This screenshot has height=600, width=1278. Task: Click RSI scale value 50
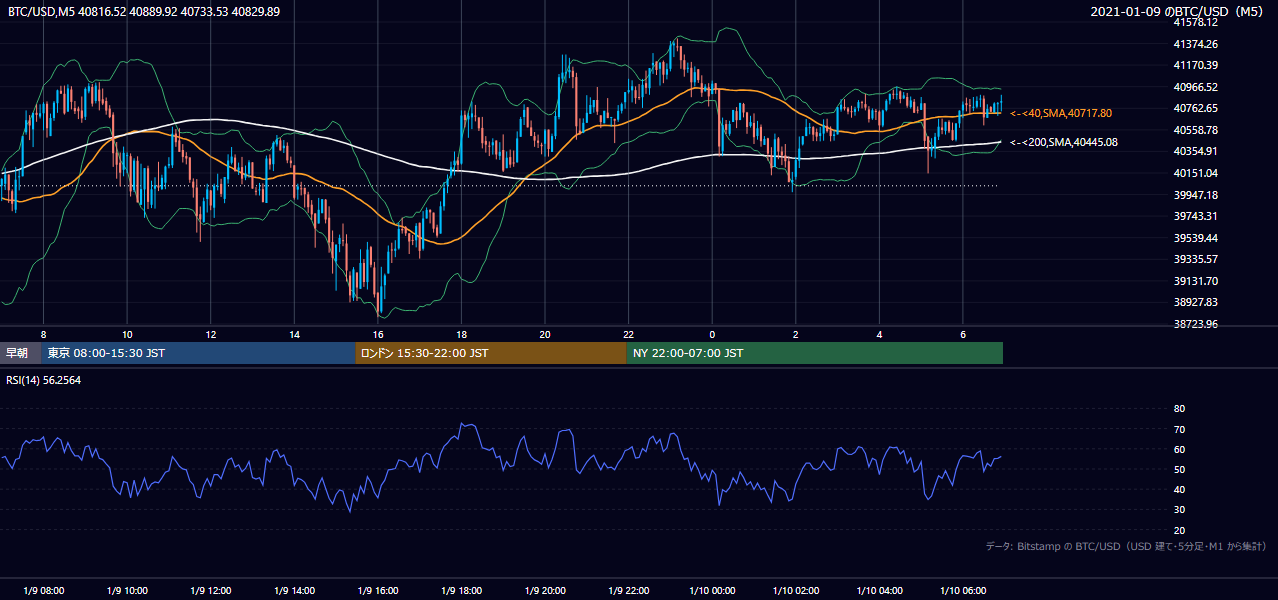pyautogui.click(x=1179, y=469)
